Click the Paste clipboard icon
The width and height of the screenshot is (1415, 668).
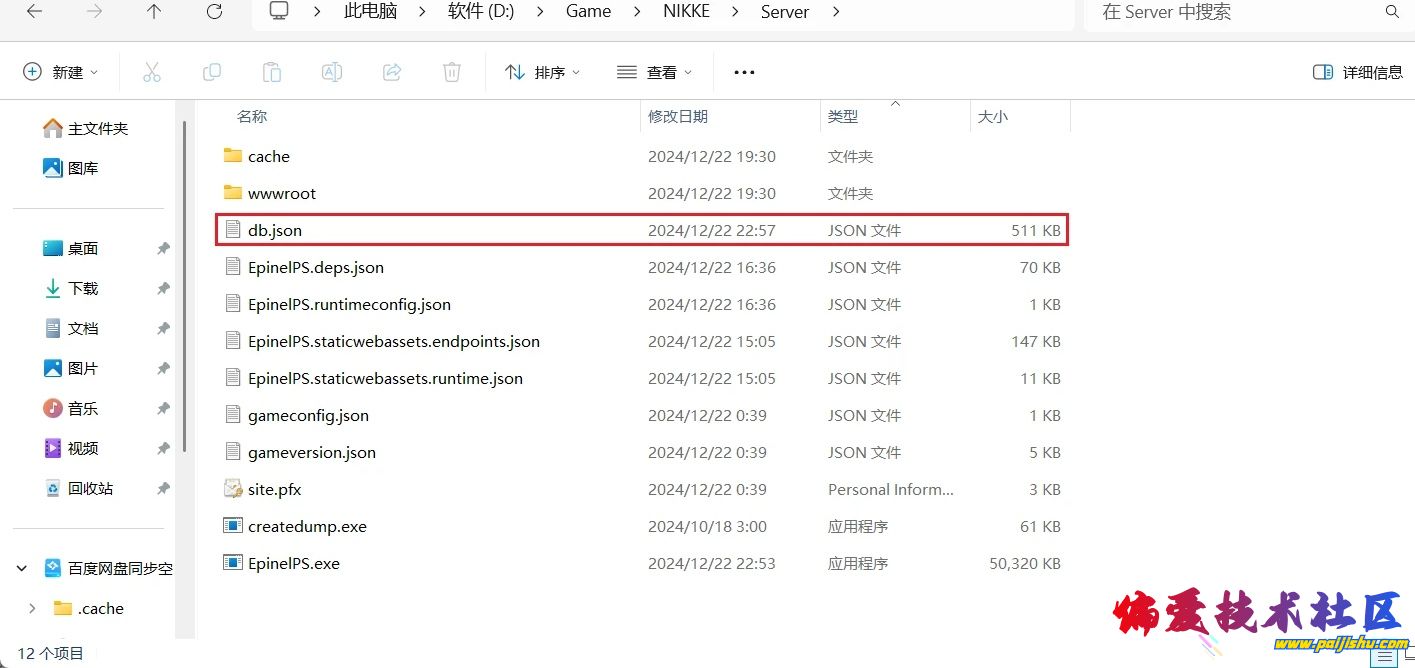click(271, 72)
